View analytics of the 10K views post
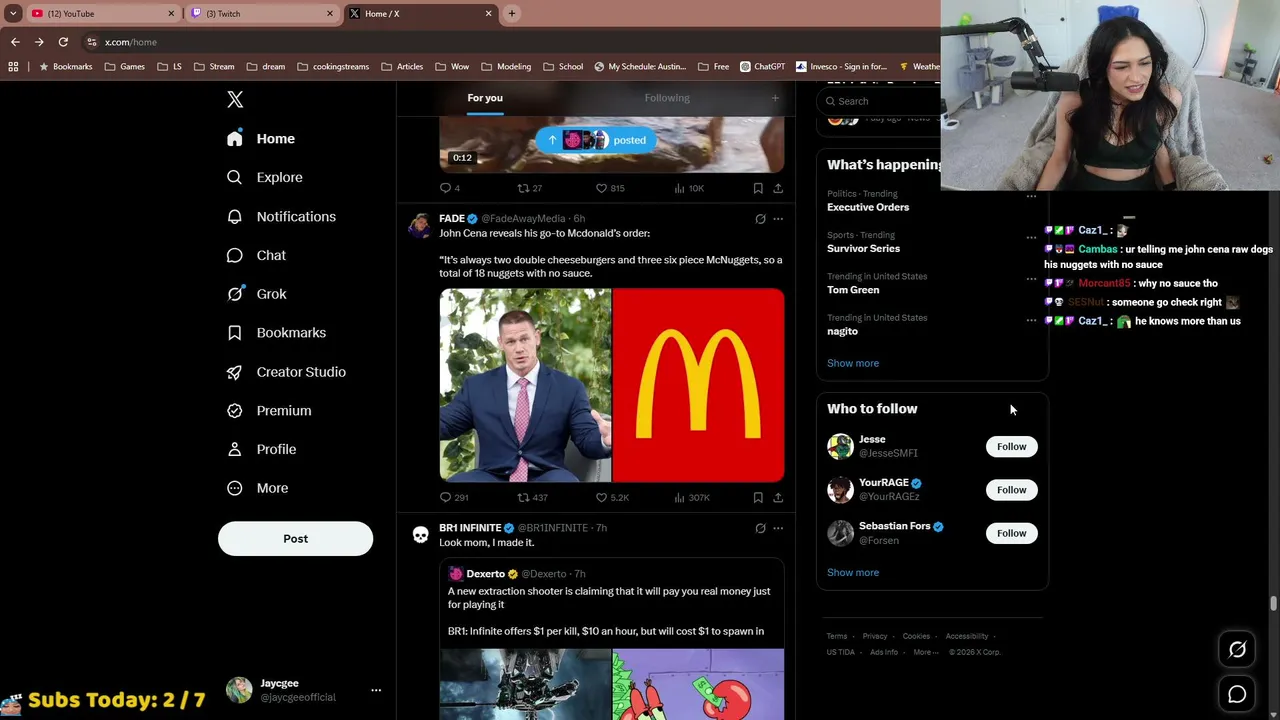This screenshot has height=720, width=1280. click(689, 188)
